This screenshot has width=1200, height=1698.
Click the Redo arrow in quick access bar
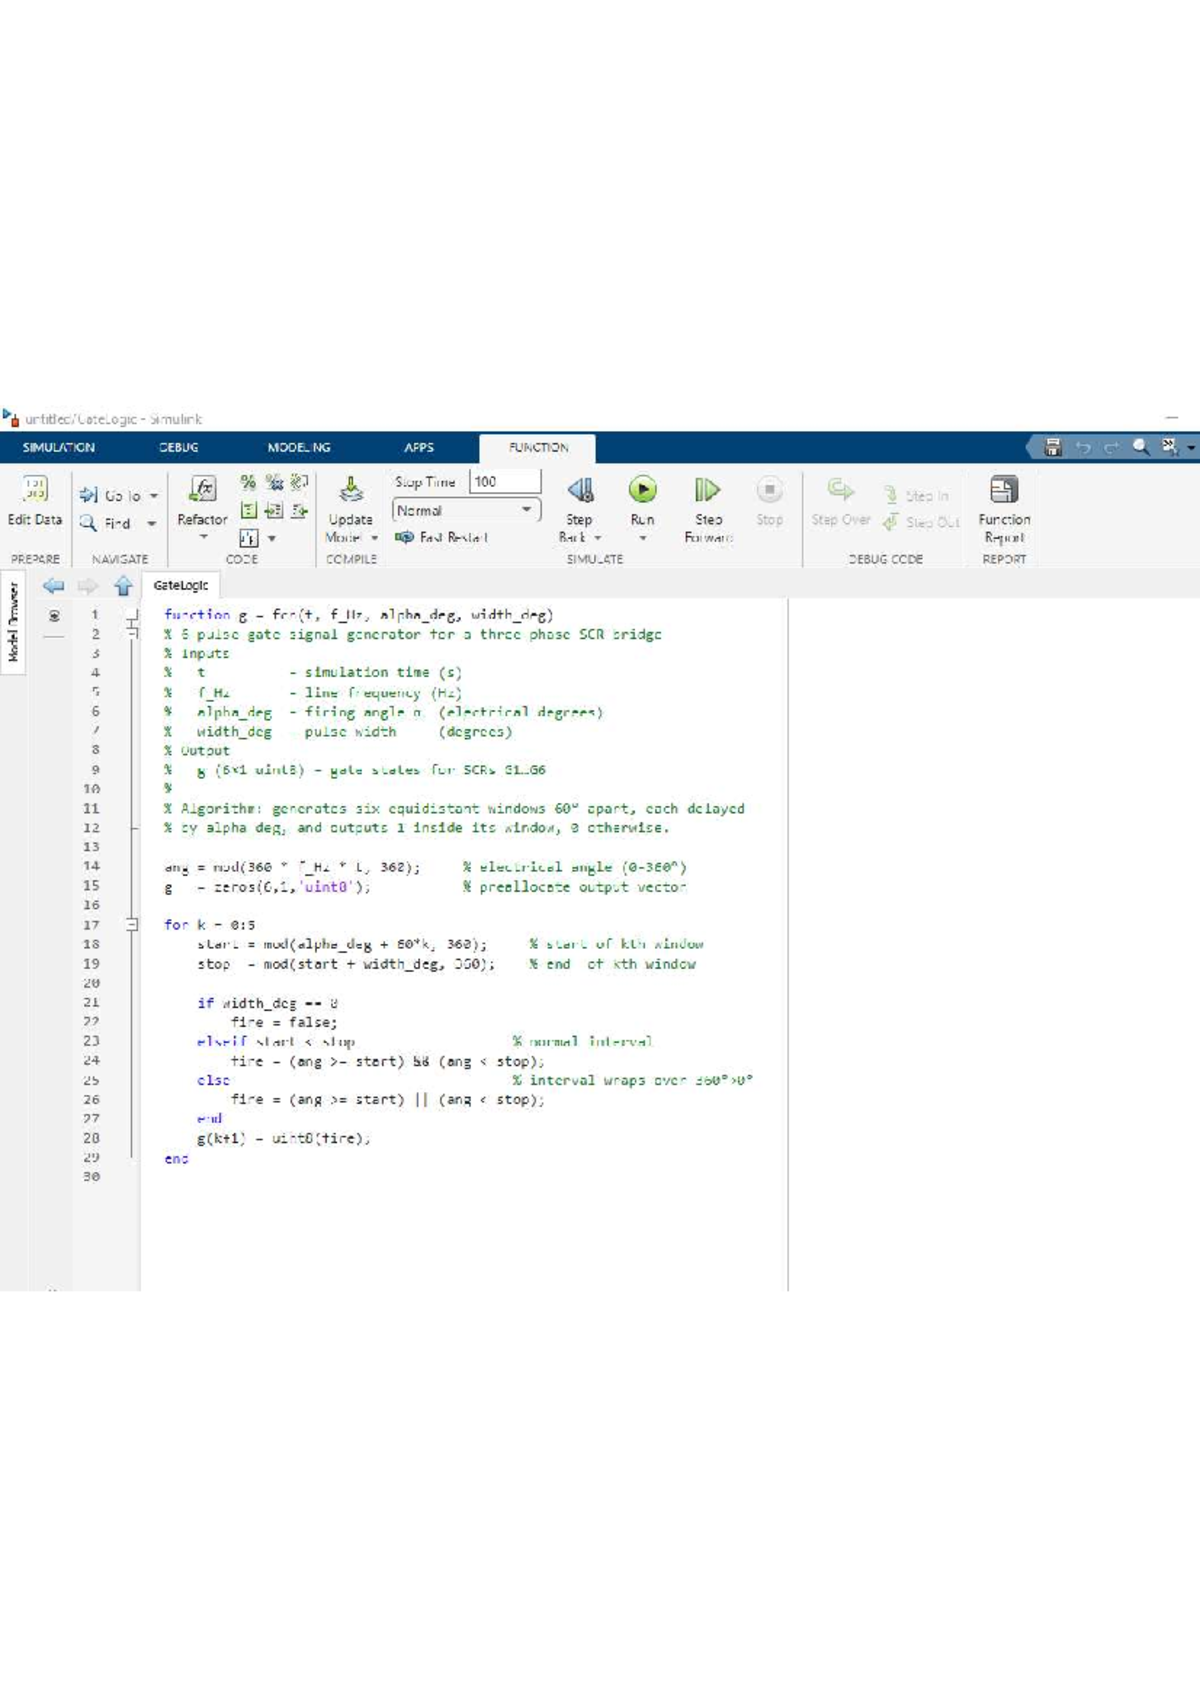click(1111, 447)
